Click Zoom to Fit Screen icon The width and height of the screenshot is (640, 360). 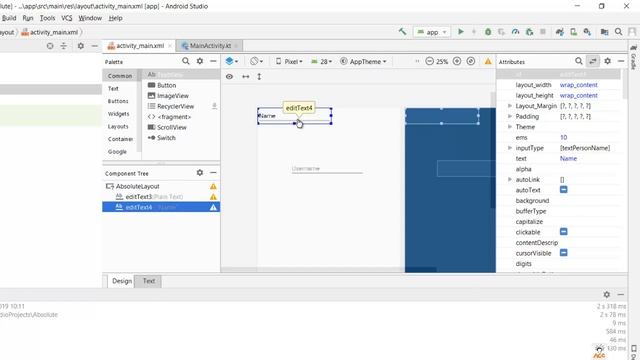471,61
